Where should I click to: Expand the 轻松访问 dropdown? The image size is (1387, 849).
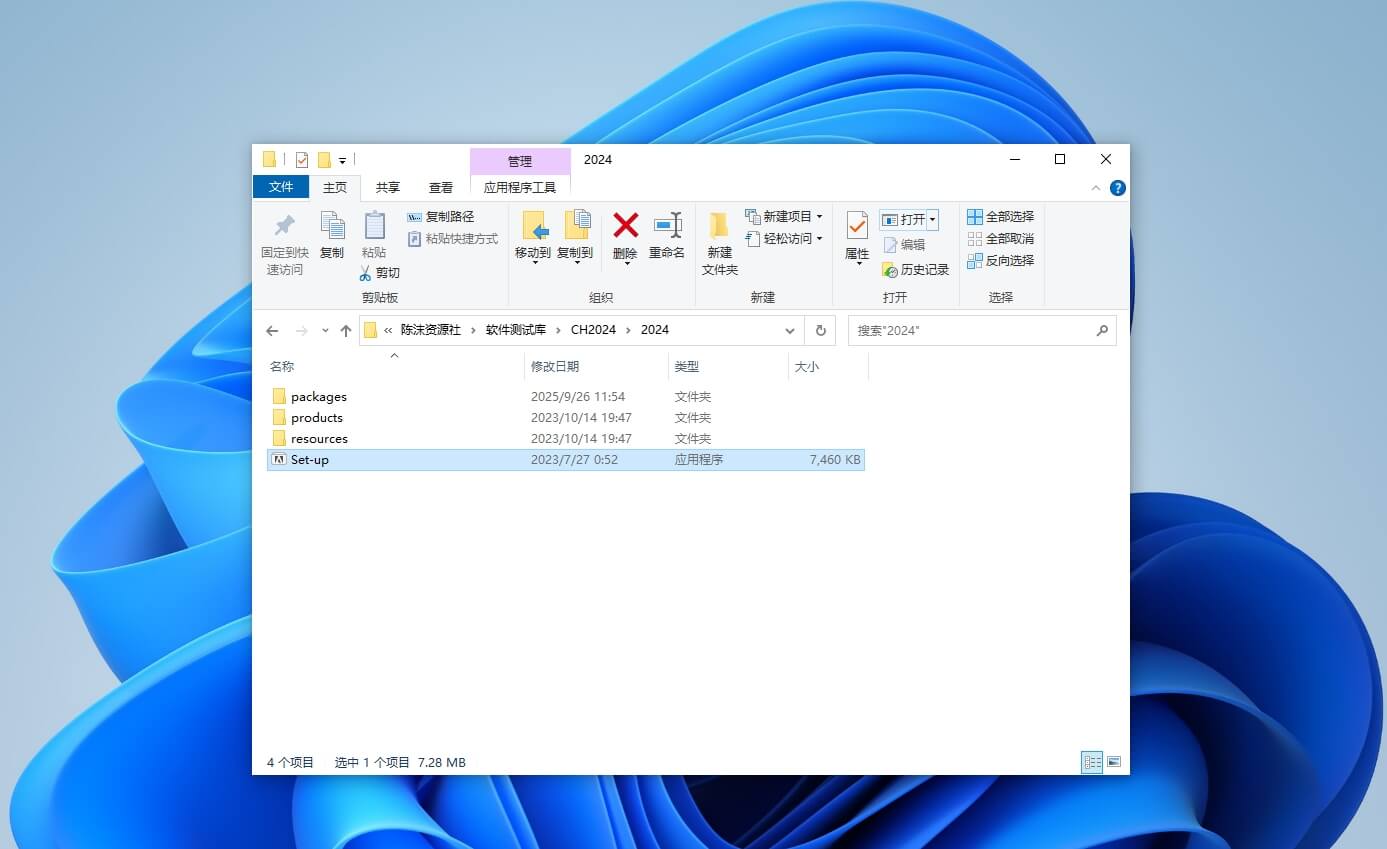point(819,238)
